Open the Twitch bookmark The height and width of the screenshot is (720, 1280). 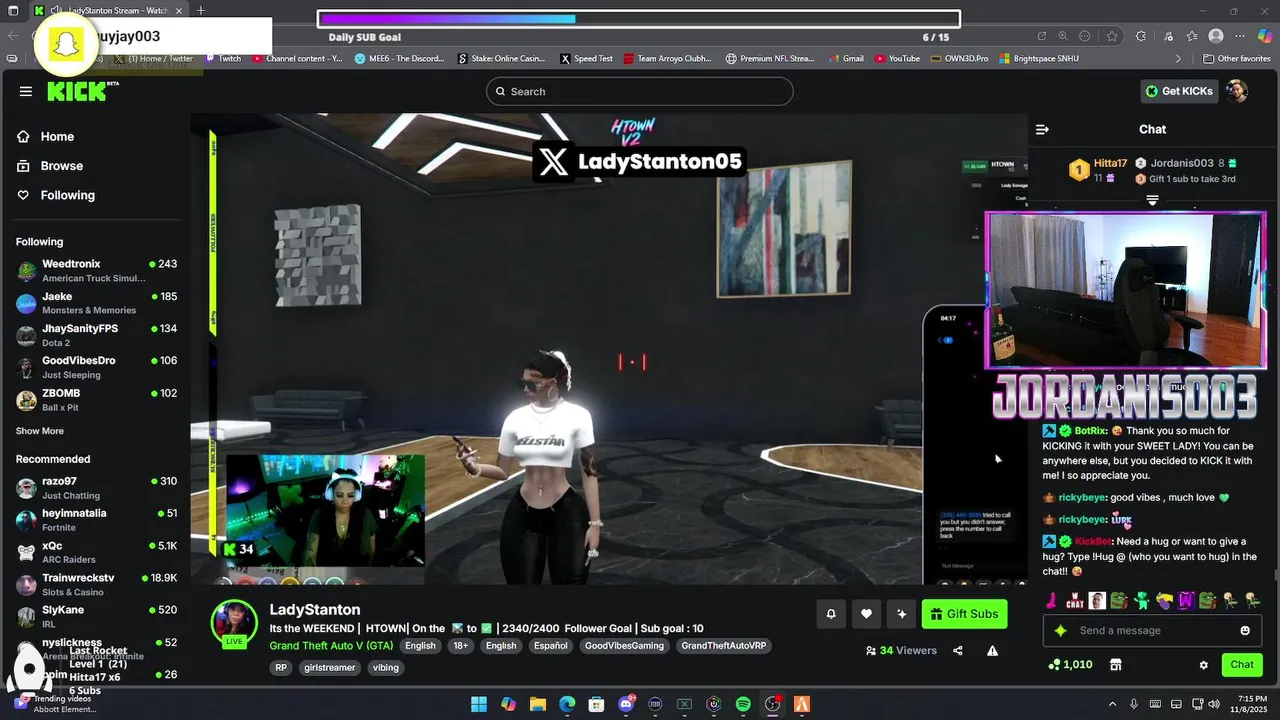click(223, 59)
